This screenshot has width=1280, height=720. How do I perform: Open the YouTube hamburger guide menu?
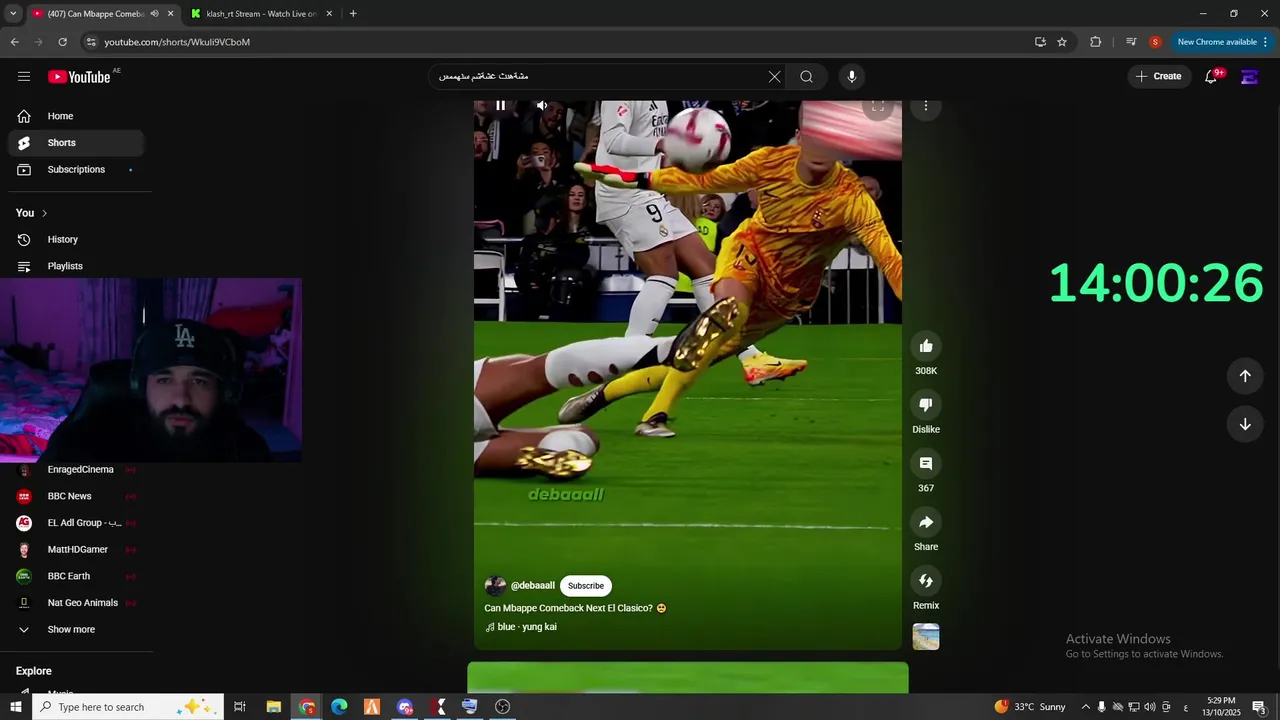tap(24, 76)
